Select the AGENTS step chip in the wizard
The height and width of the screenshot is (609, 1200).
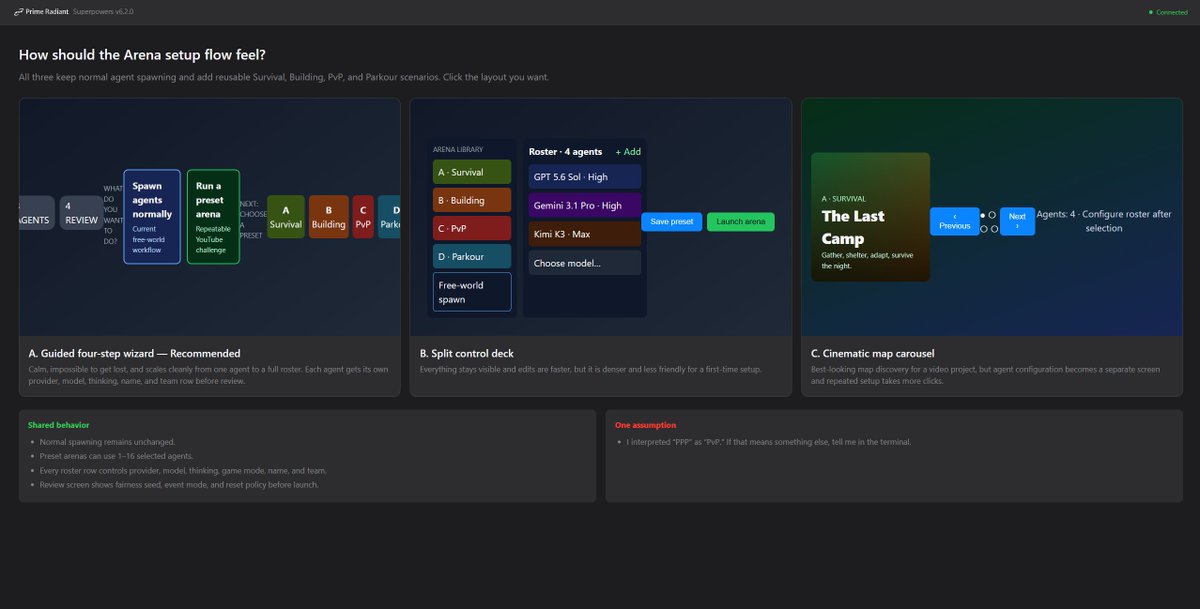click(x=36, y=213)
